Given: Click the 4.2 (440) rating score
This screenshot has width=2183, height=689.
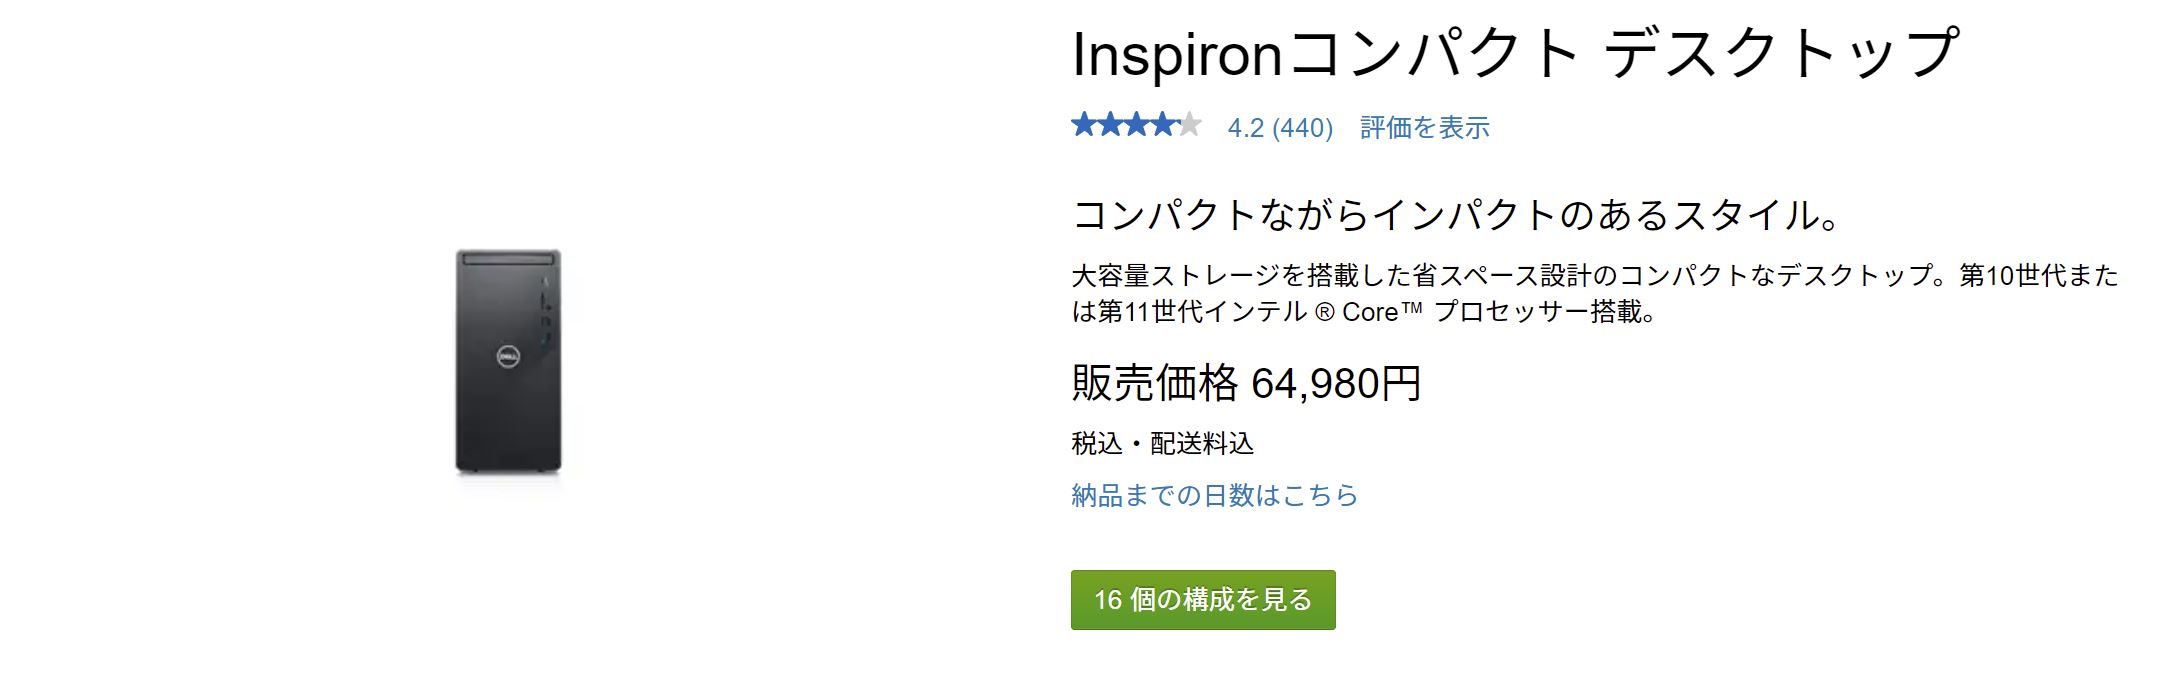Looking at the screenshot, I should pos(1280,127).
